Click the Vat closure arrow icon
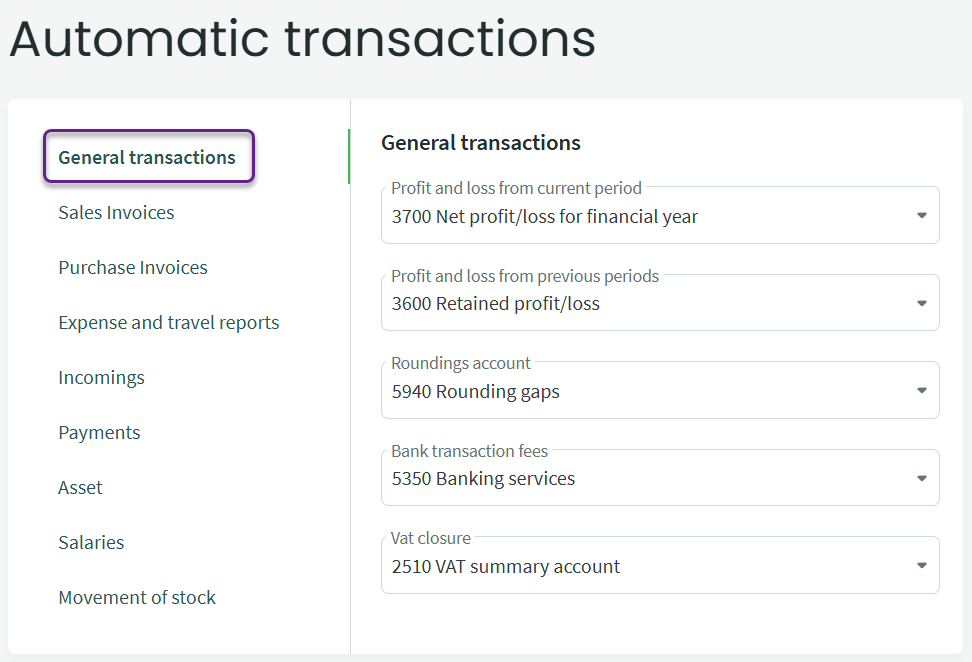This screenshot has width=972, height=662. pos(922,566)
